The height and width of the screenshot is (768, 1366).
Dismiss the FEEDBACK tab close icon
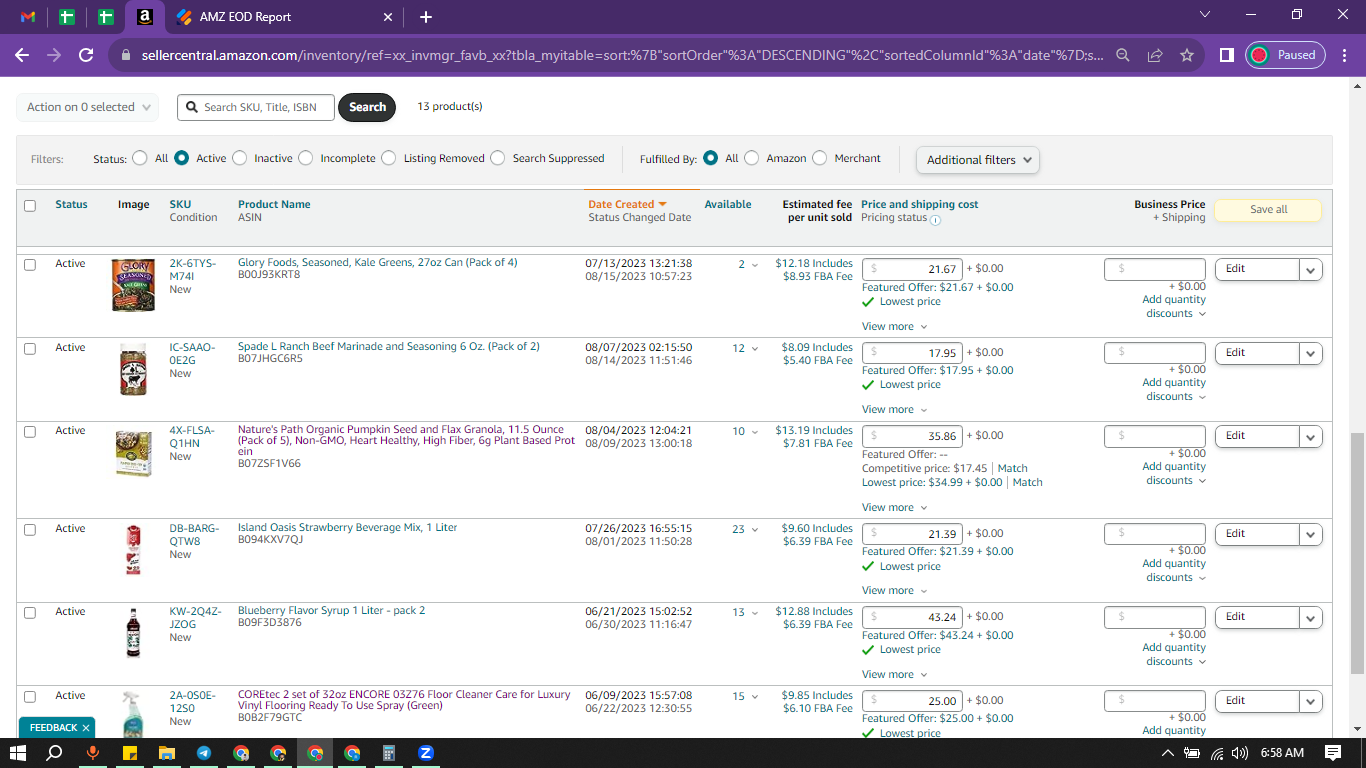[86, 728]
